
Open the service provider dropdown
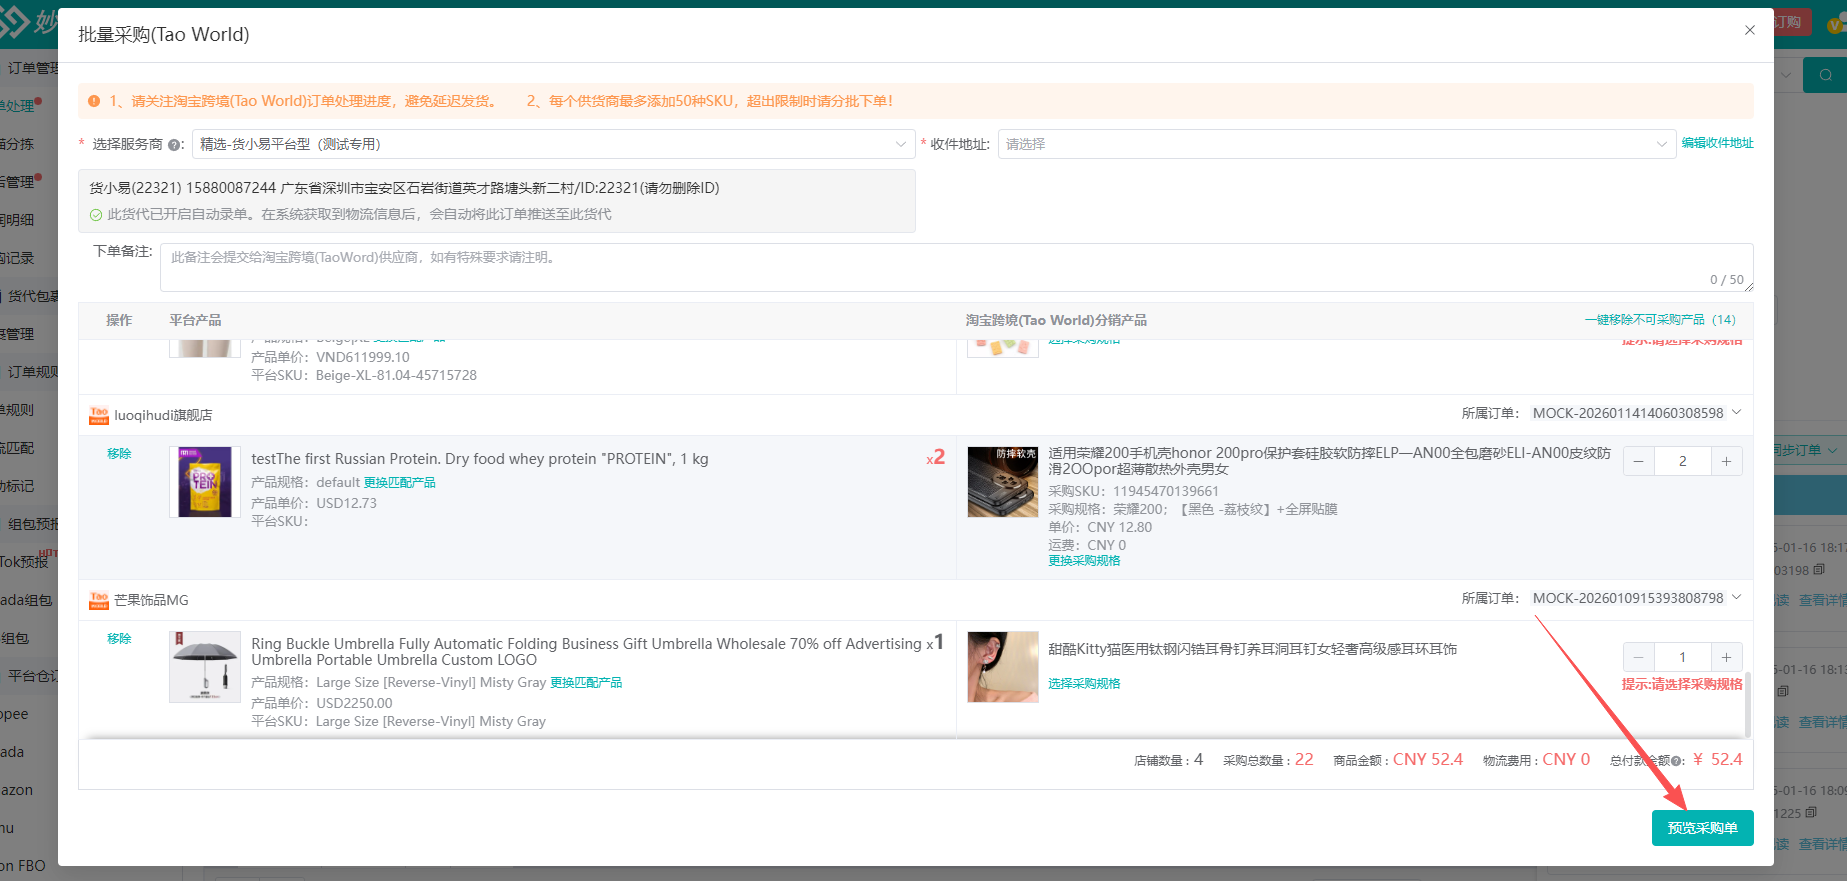(x=552, y=144)
